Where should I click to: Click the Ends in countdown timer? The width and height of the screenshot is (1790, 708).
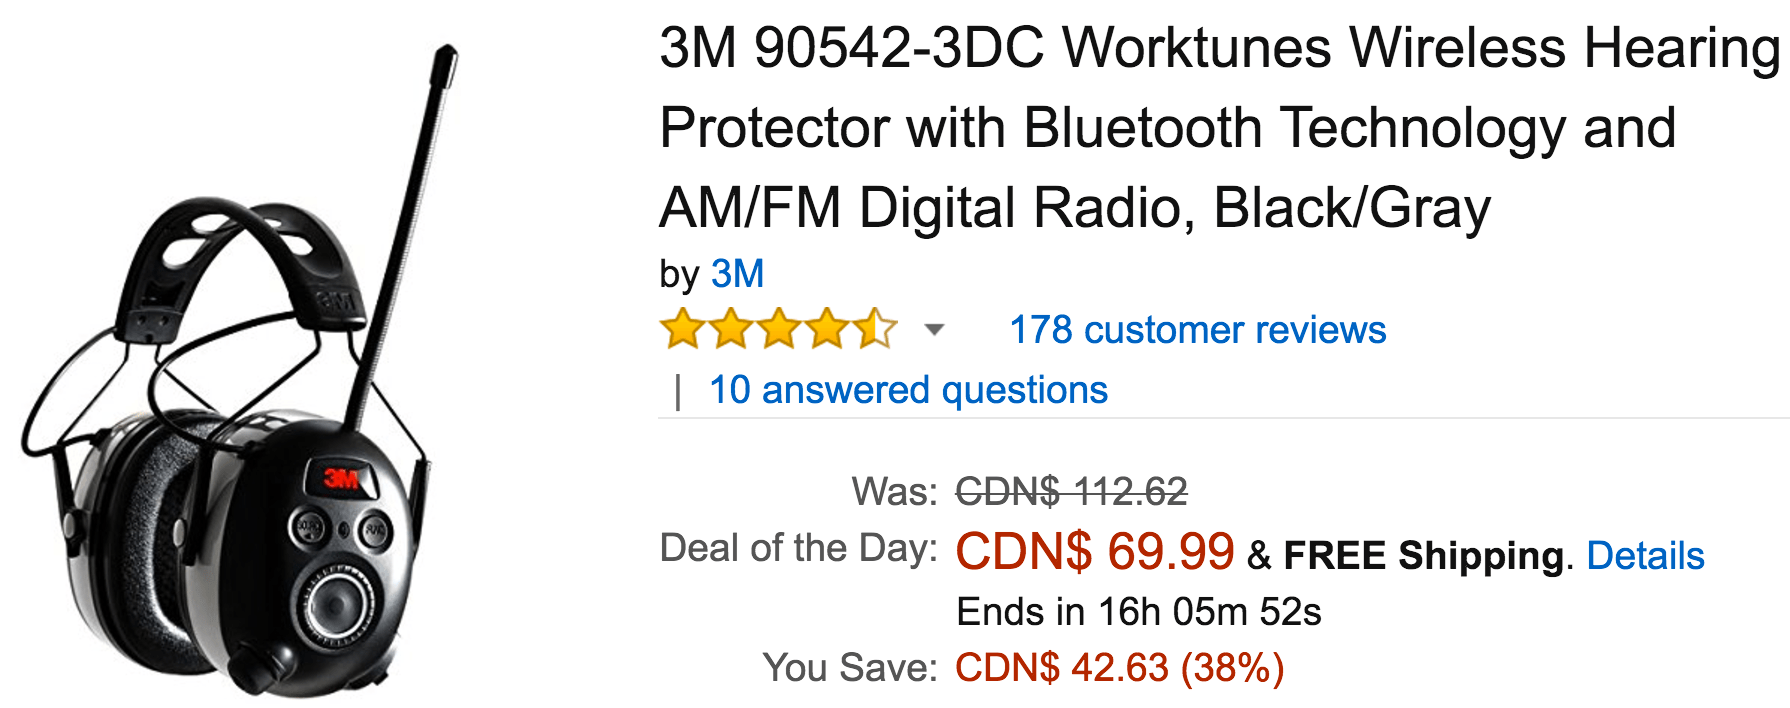[1139, 612]
